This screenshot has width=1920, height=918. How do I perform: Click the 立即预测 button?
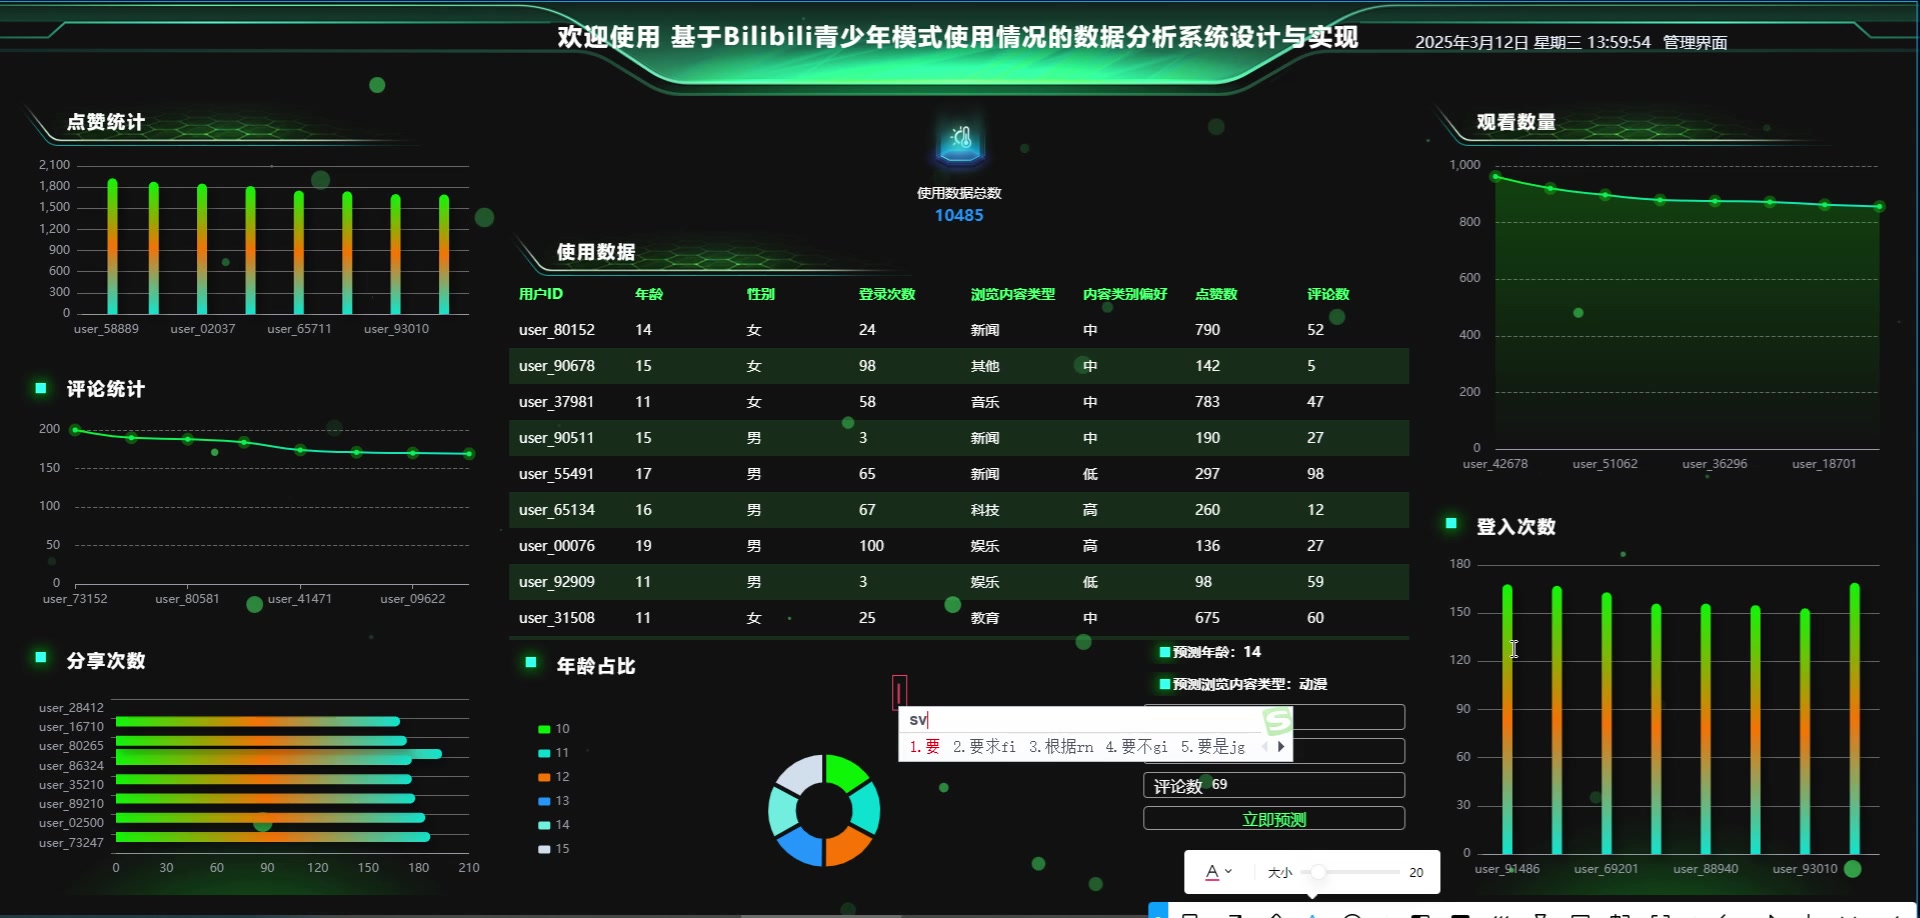point(1274,819)
